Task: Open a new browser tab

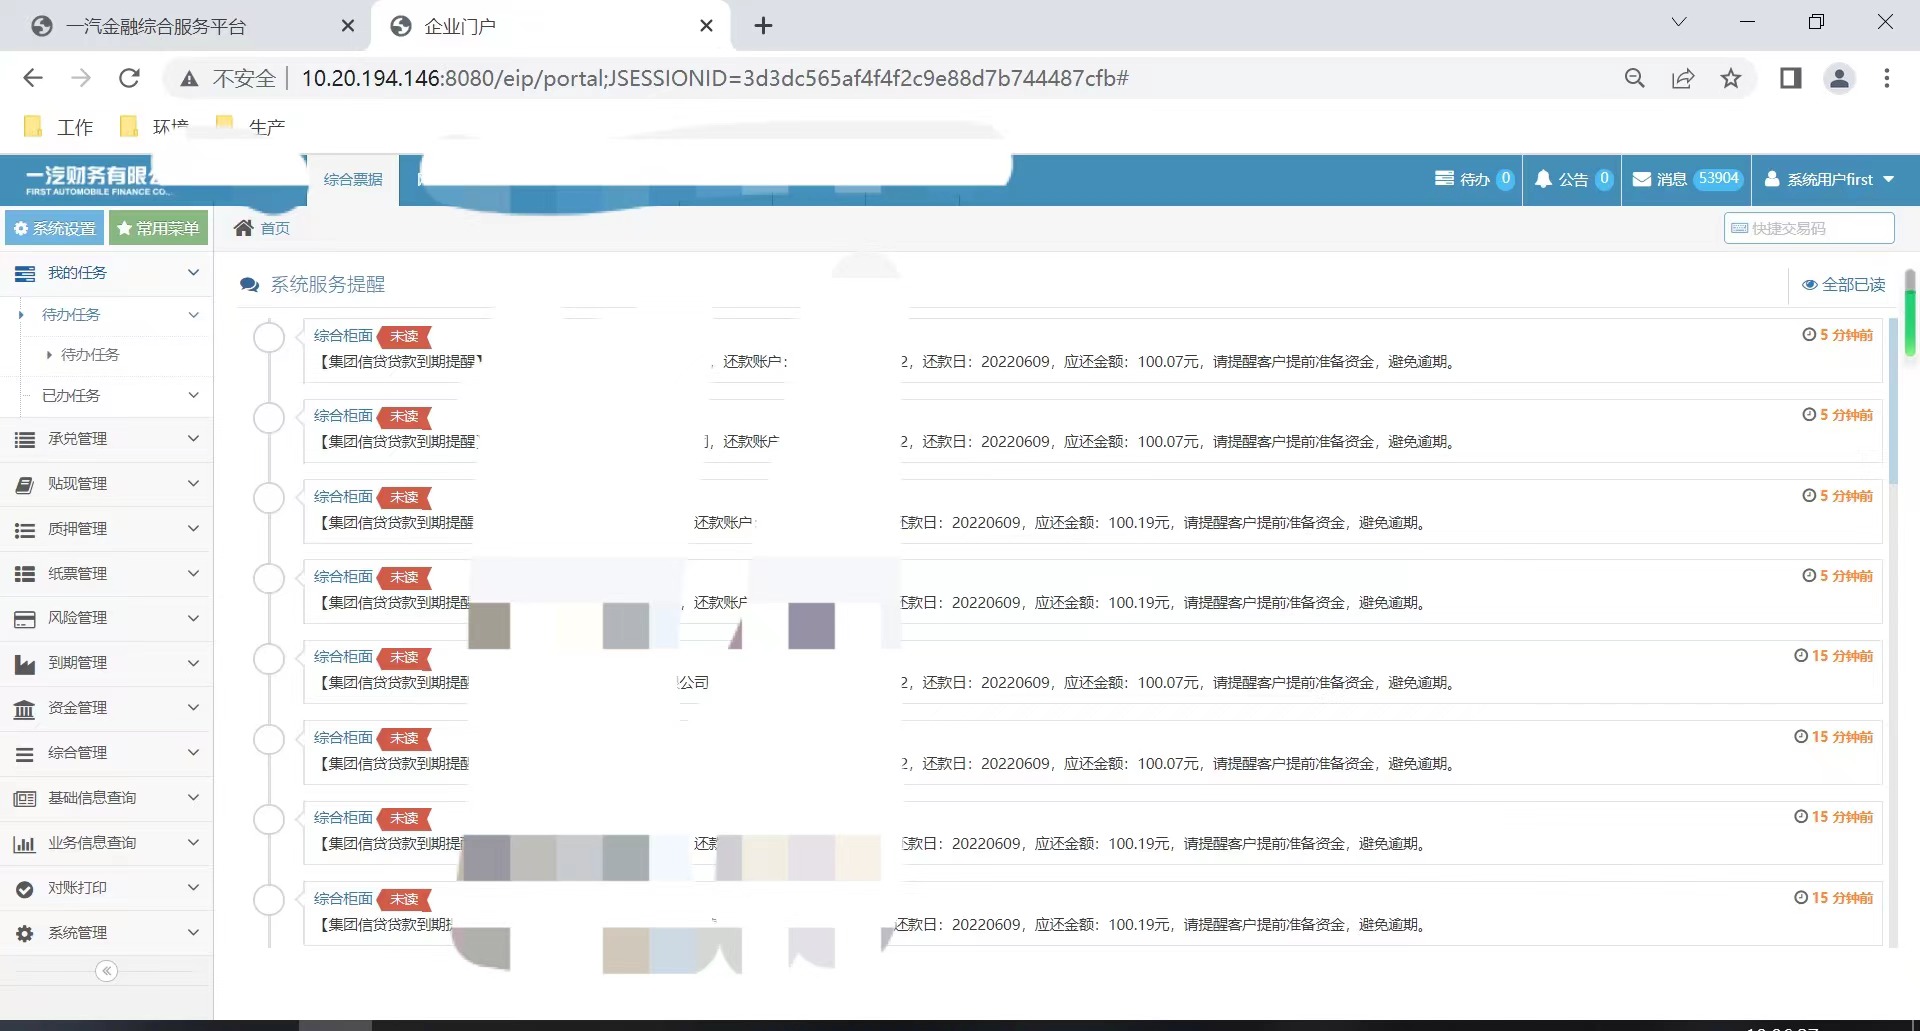Action: coord(763,26)
